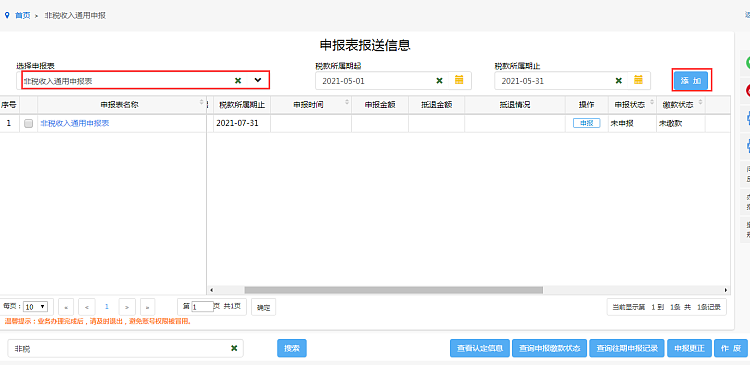Click the sort arrows on 缴款状态 header
The image size is (750, 365).
tap(701, 102)
